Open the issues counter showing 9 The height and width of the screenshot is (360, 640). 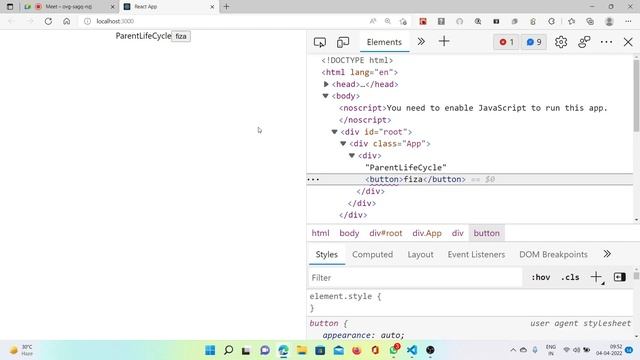pos(534,42)
